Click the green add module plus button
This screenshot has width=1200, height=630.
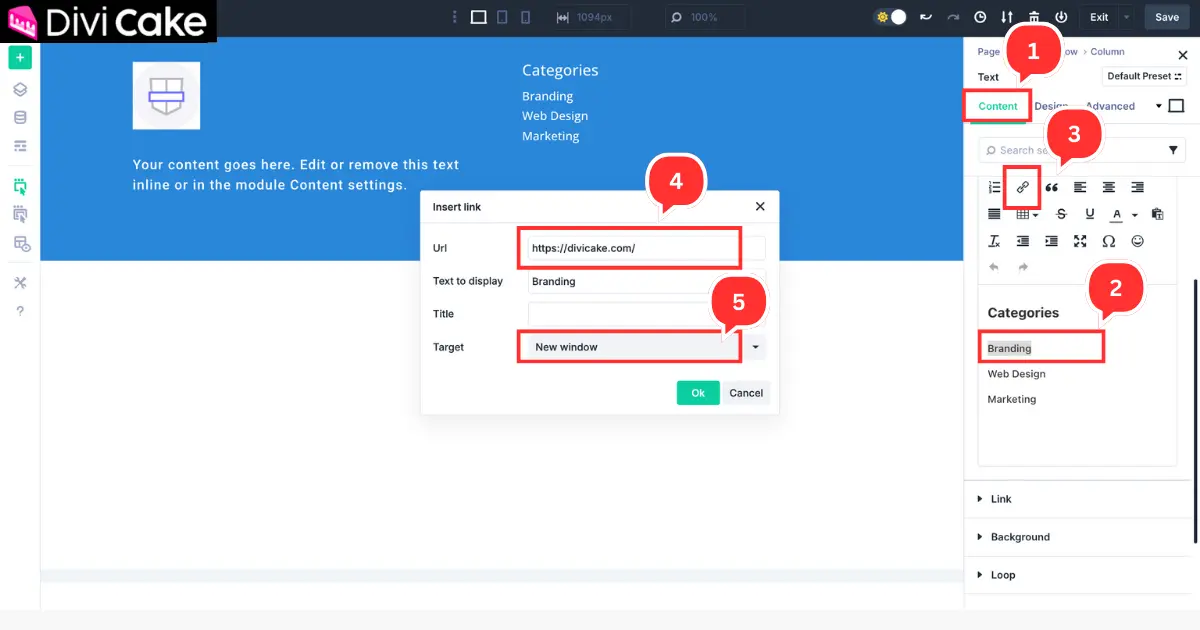[20, 58]
